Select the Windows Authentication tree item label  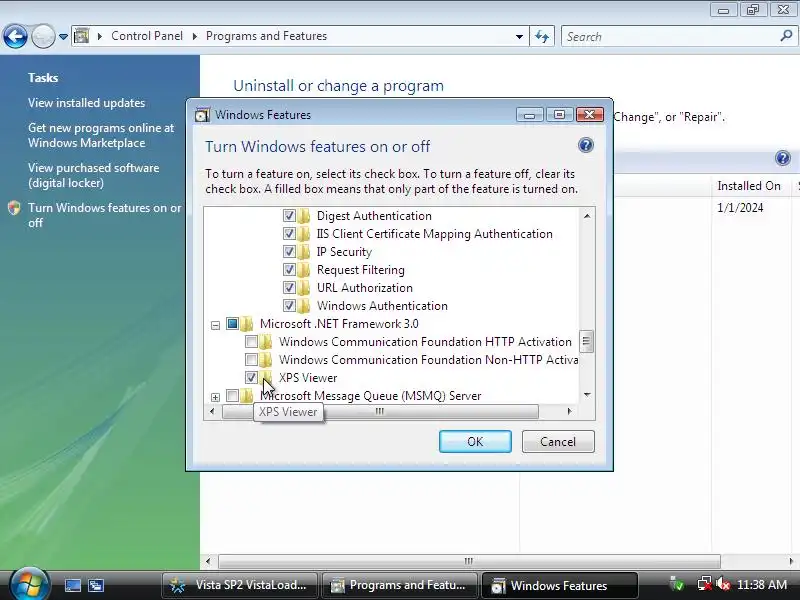coord(382,306)
